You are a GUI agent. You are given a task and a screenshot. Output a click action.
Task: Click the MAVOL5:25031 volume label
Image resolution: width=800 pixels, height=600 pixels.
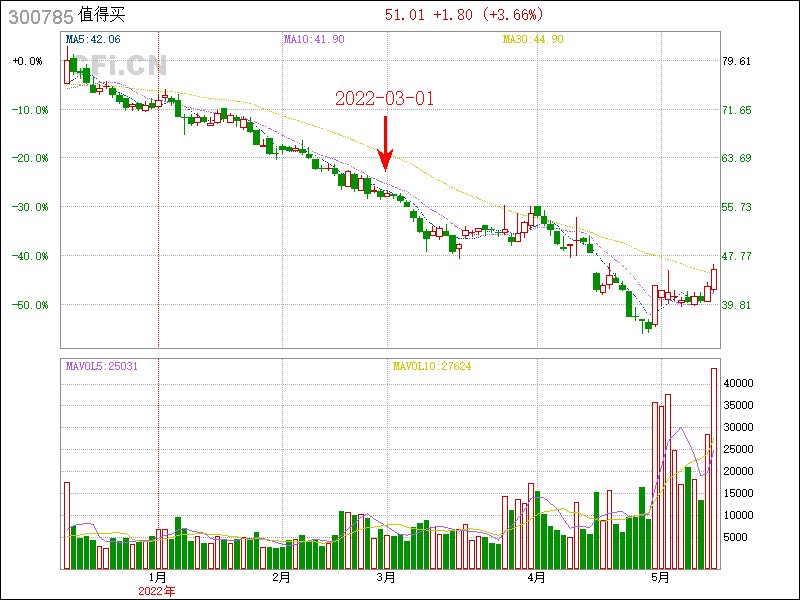[101, 367]
